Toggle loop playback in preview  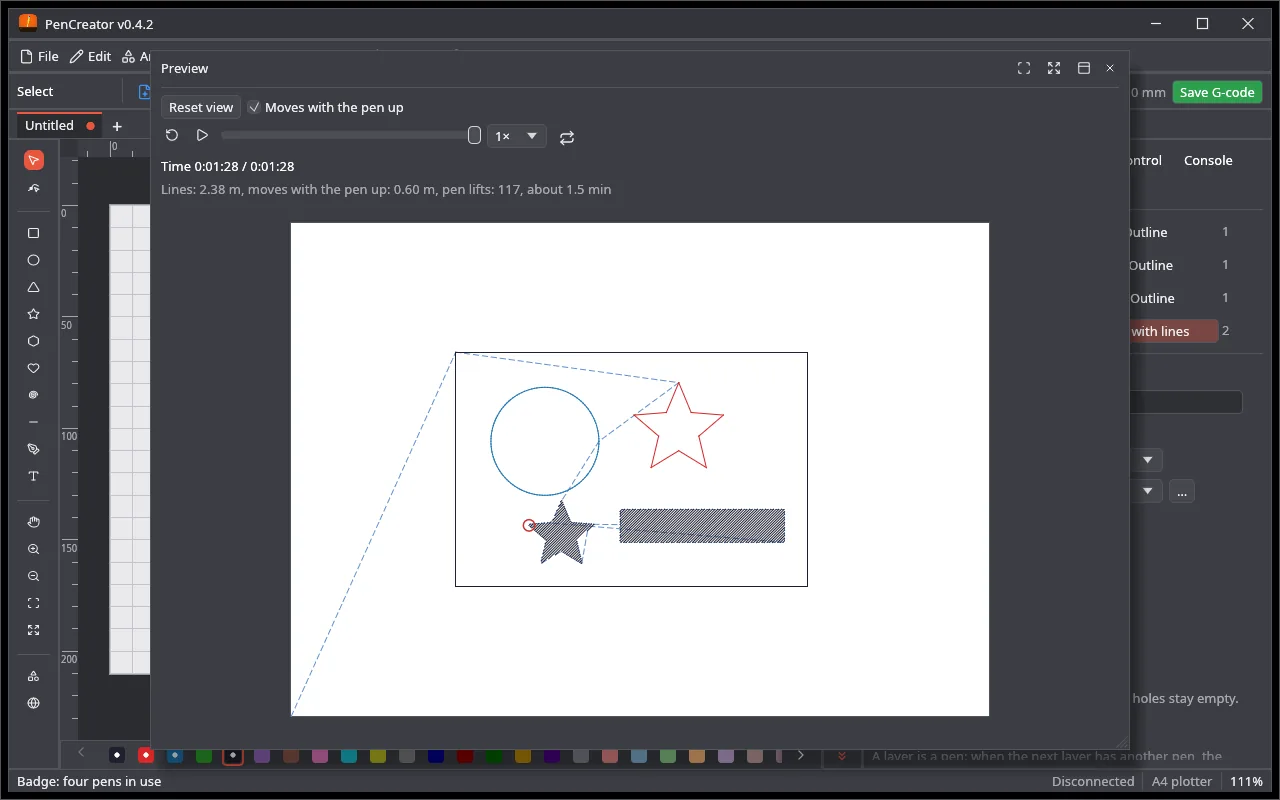(567, 137)
